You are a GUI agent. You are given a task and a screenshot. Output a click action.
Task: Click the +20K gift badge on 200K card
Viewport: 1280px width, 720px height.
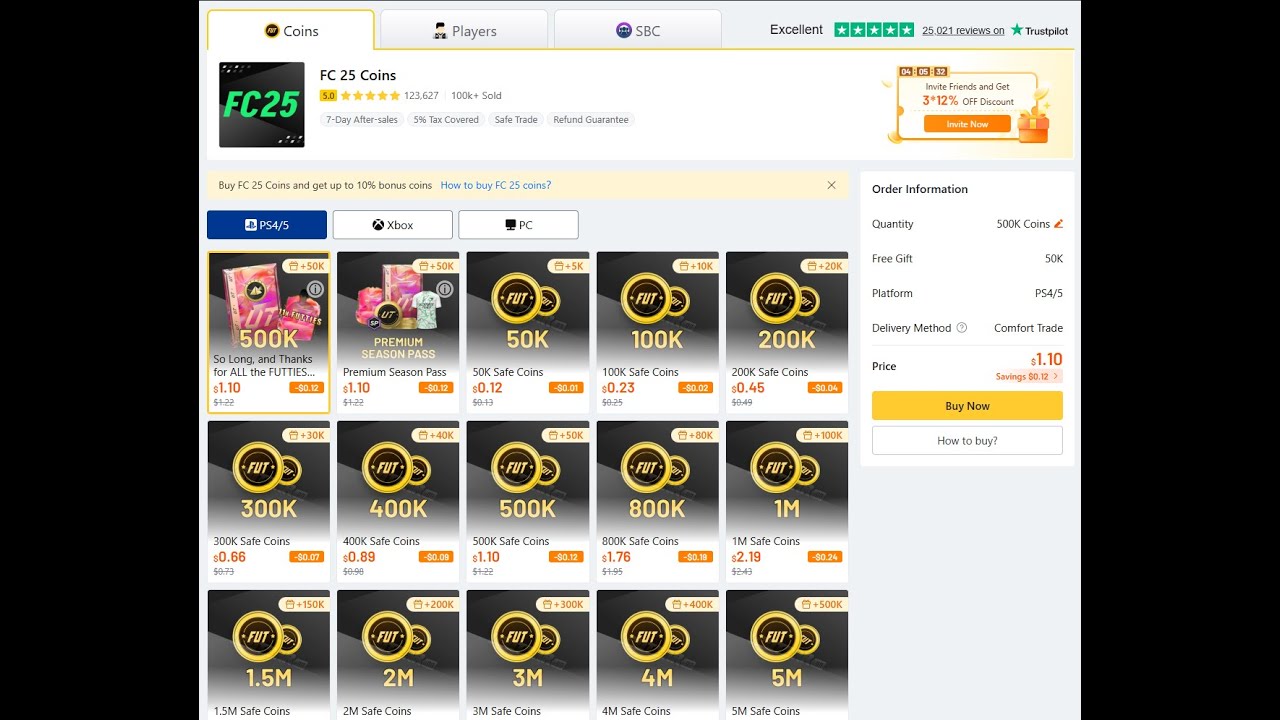pos(825,266)
